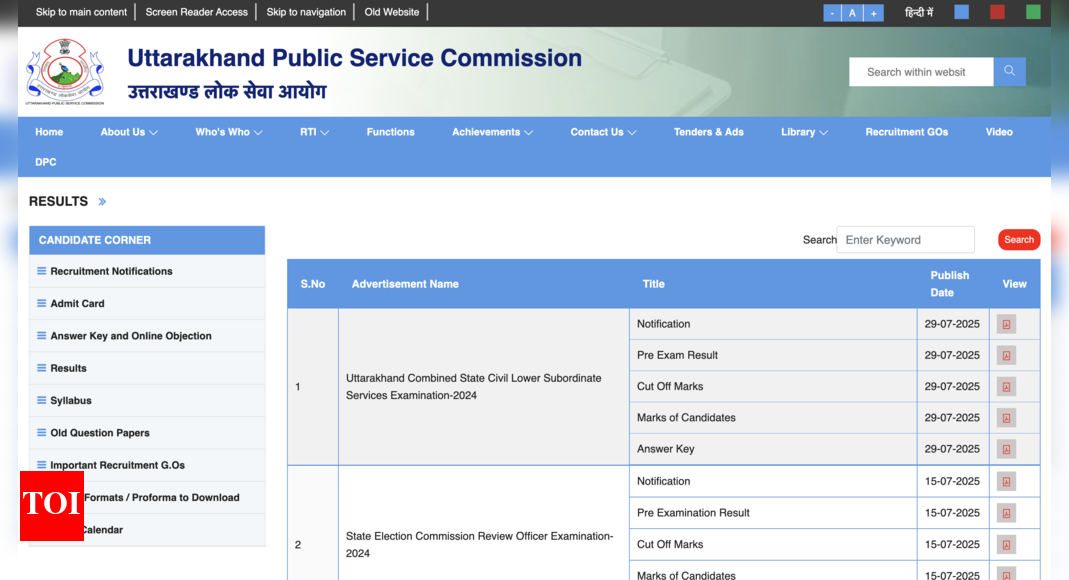Open Admit Card link in Candidate Corner
The height and width of the screenshot is (580, 1069).
[x=77, y=304]
